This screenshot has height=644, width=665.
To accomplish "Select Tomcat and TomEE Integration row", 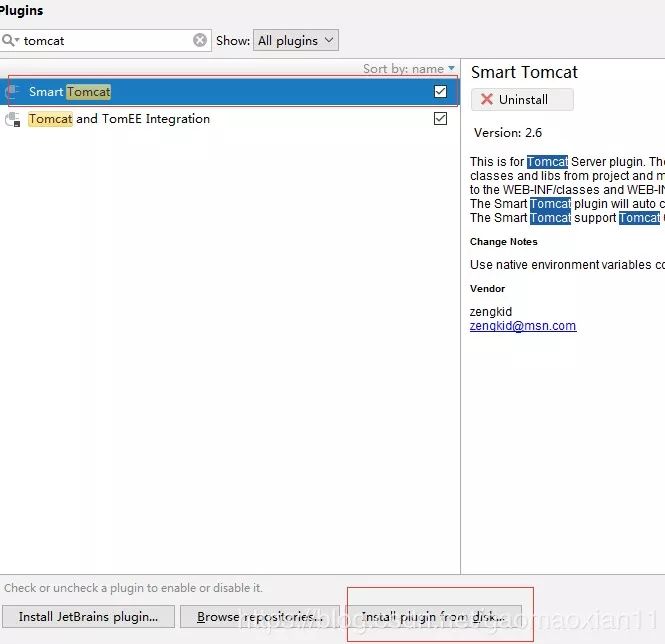I will coord(229,119).
